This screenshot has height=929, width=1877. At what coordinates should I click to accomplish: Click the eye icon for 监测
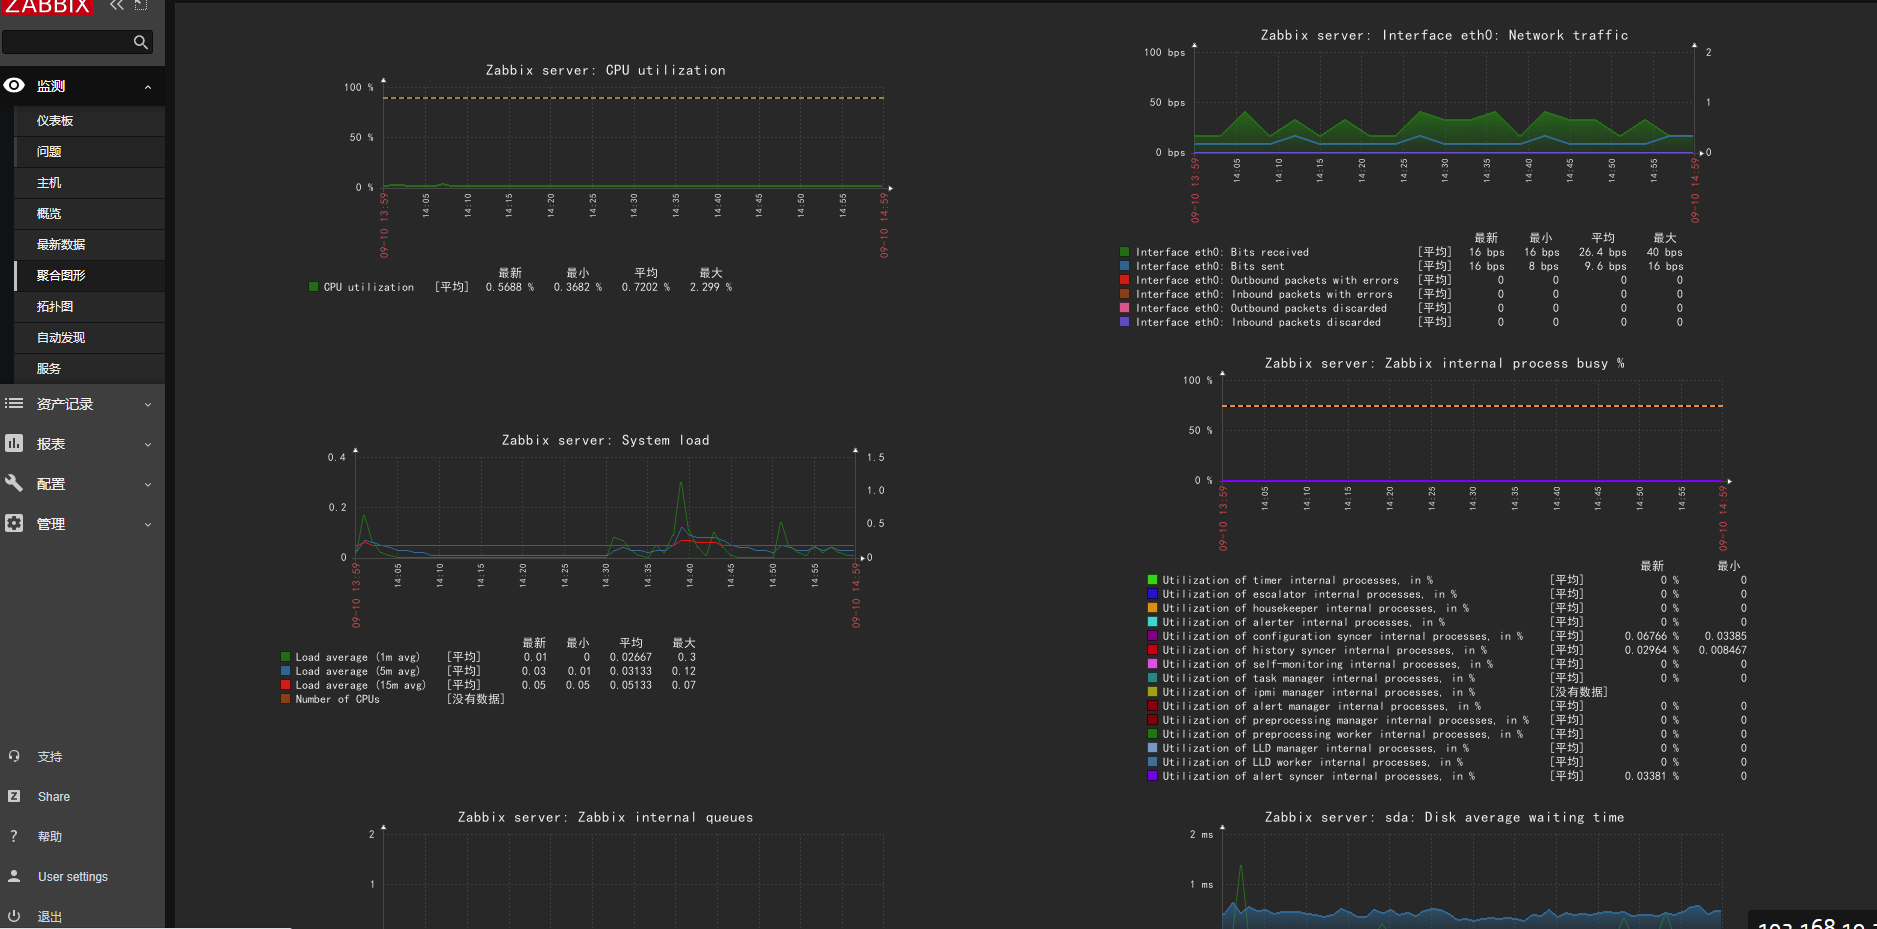[14, 86]
